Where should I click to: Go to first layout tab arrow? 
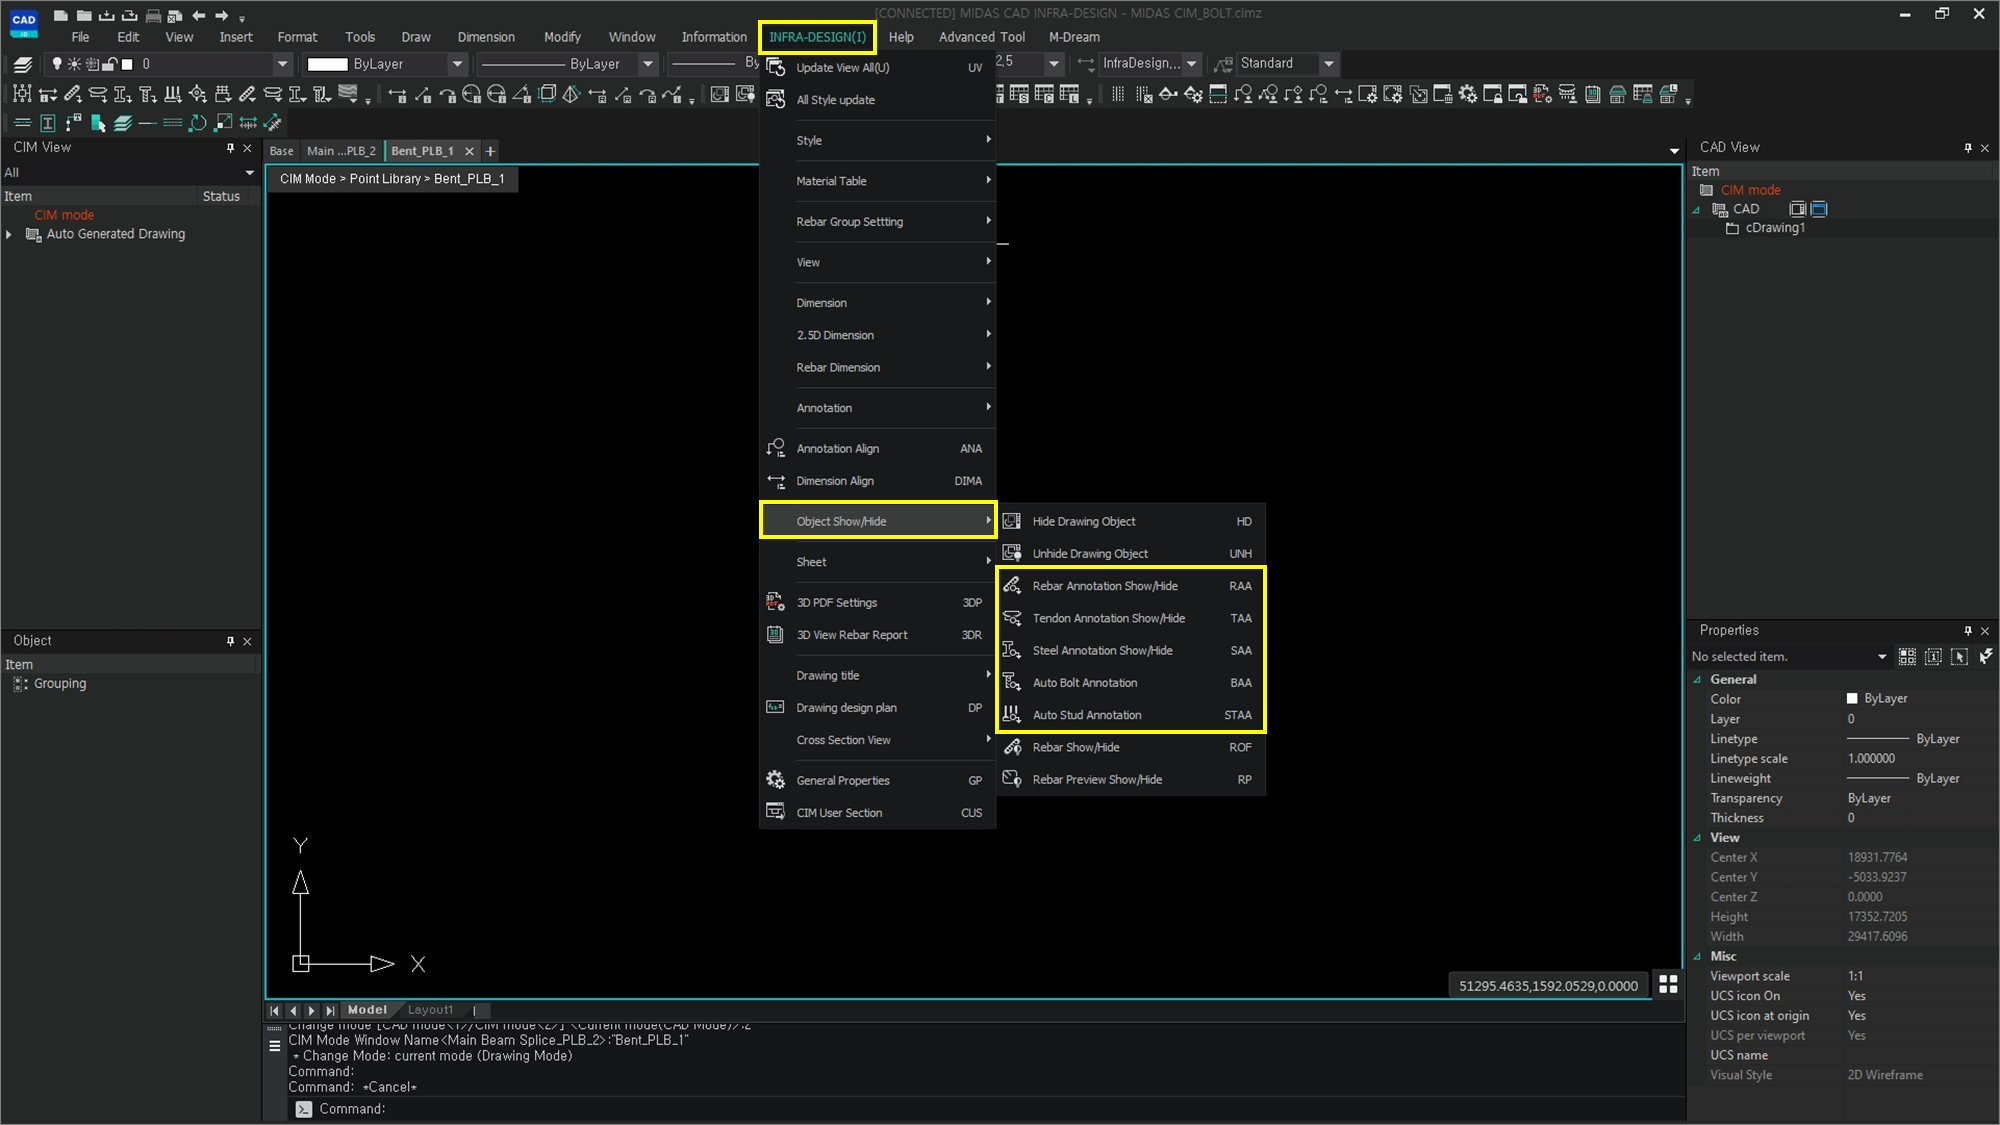pos(275,1011)
